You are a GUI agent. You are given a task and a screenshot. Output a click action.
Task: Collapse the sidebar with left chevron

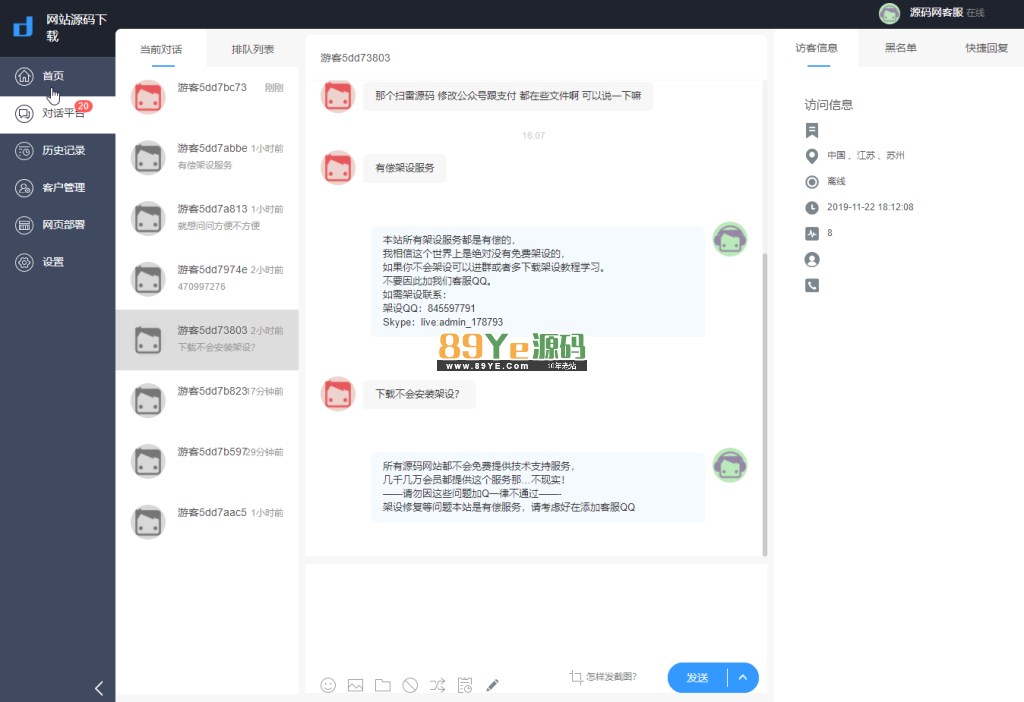99,688
